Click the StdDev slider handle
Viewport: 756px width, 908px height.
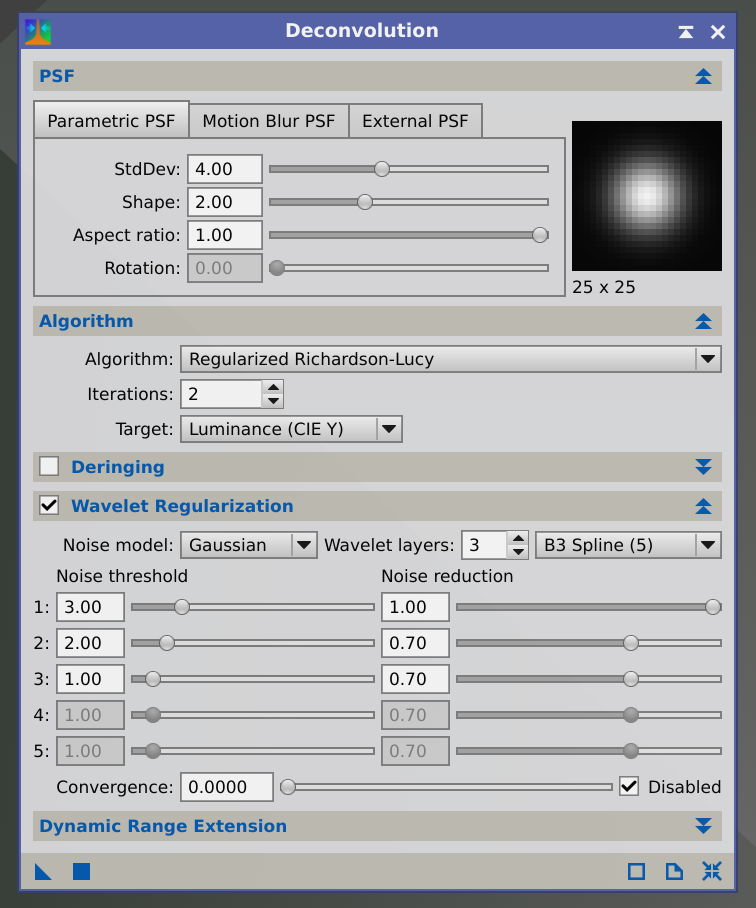click(x=381, y=169)
